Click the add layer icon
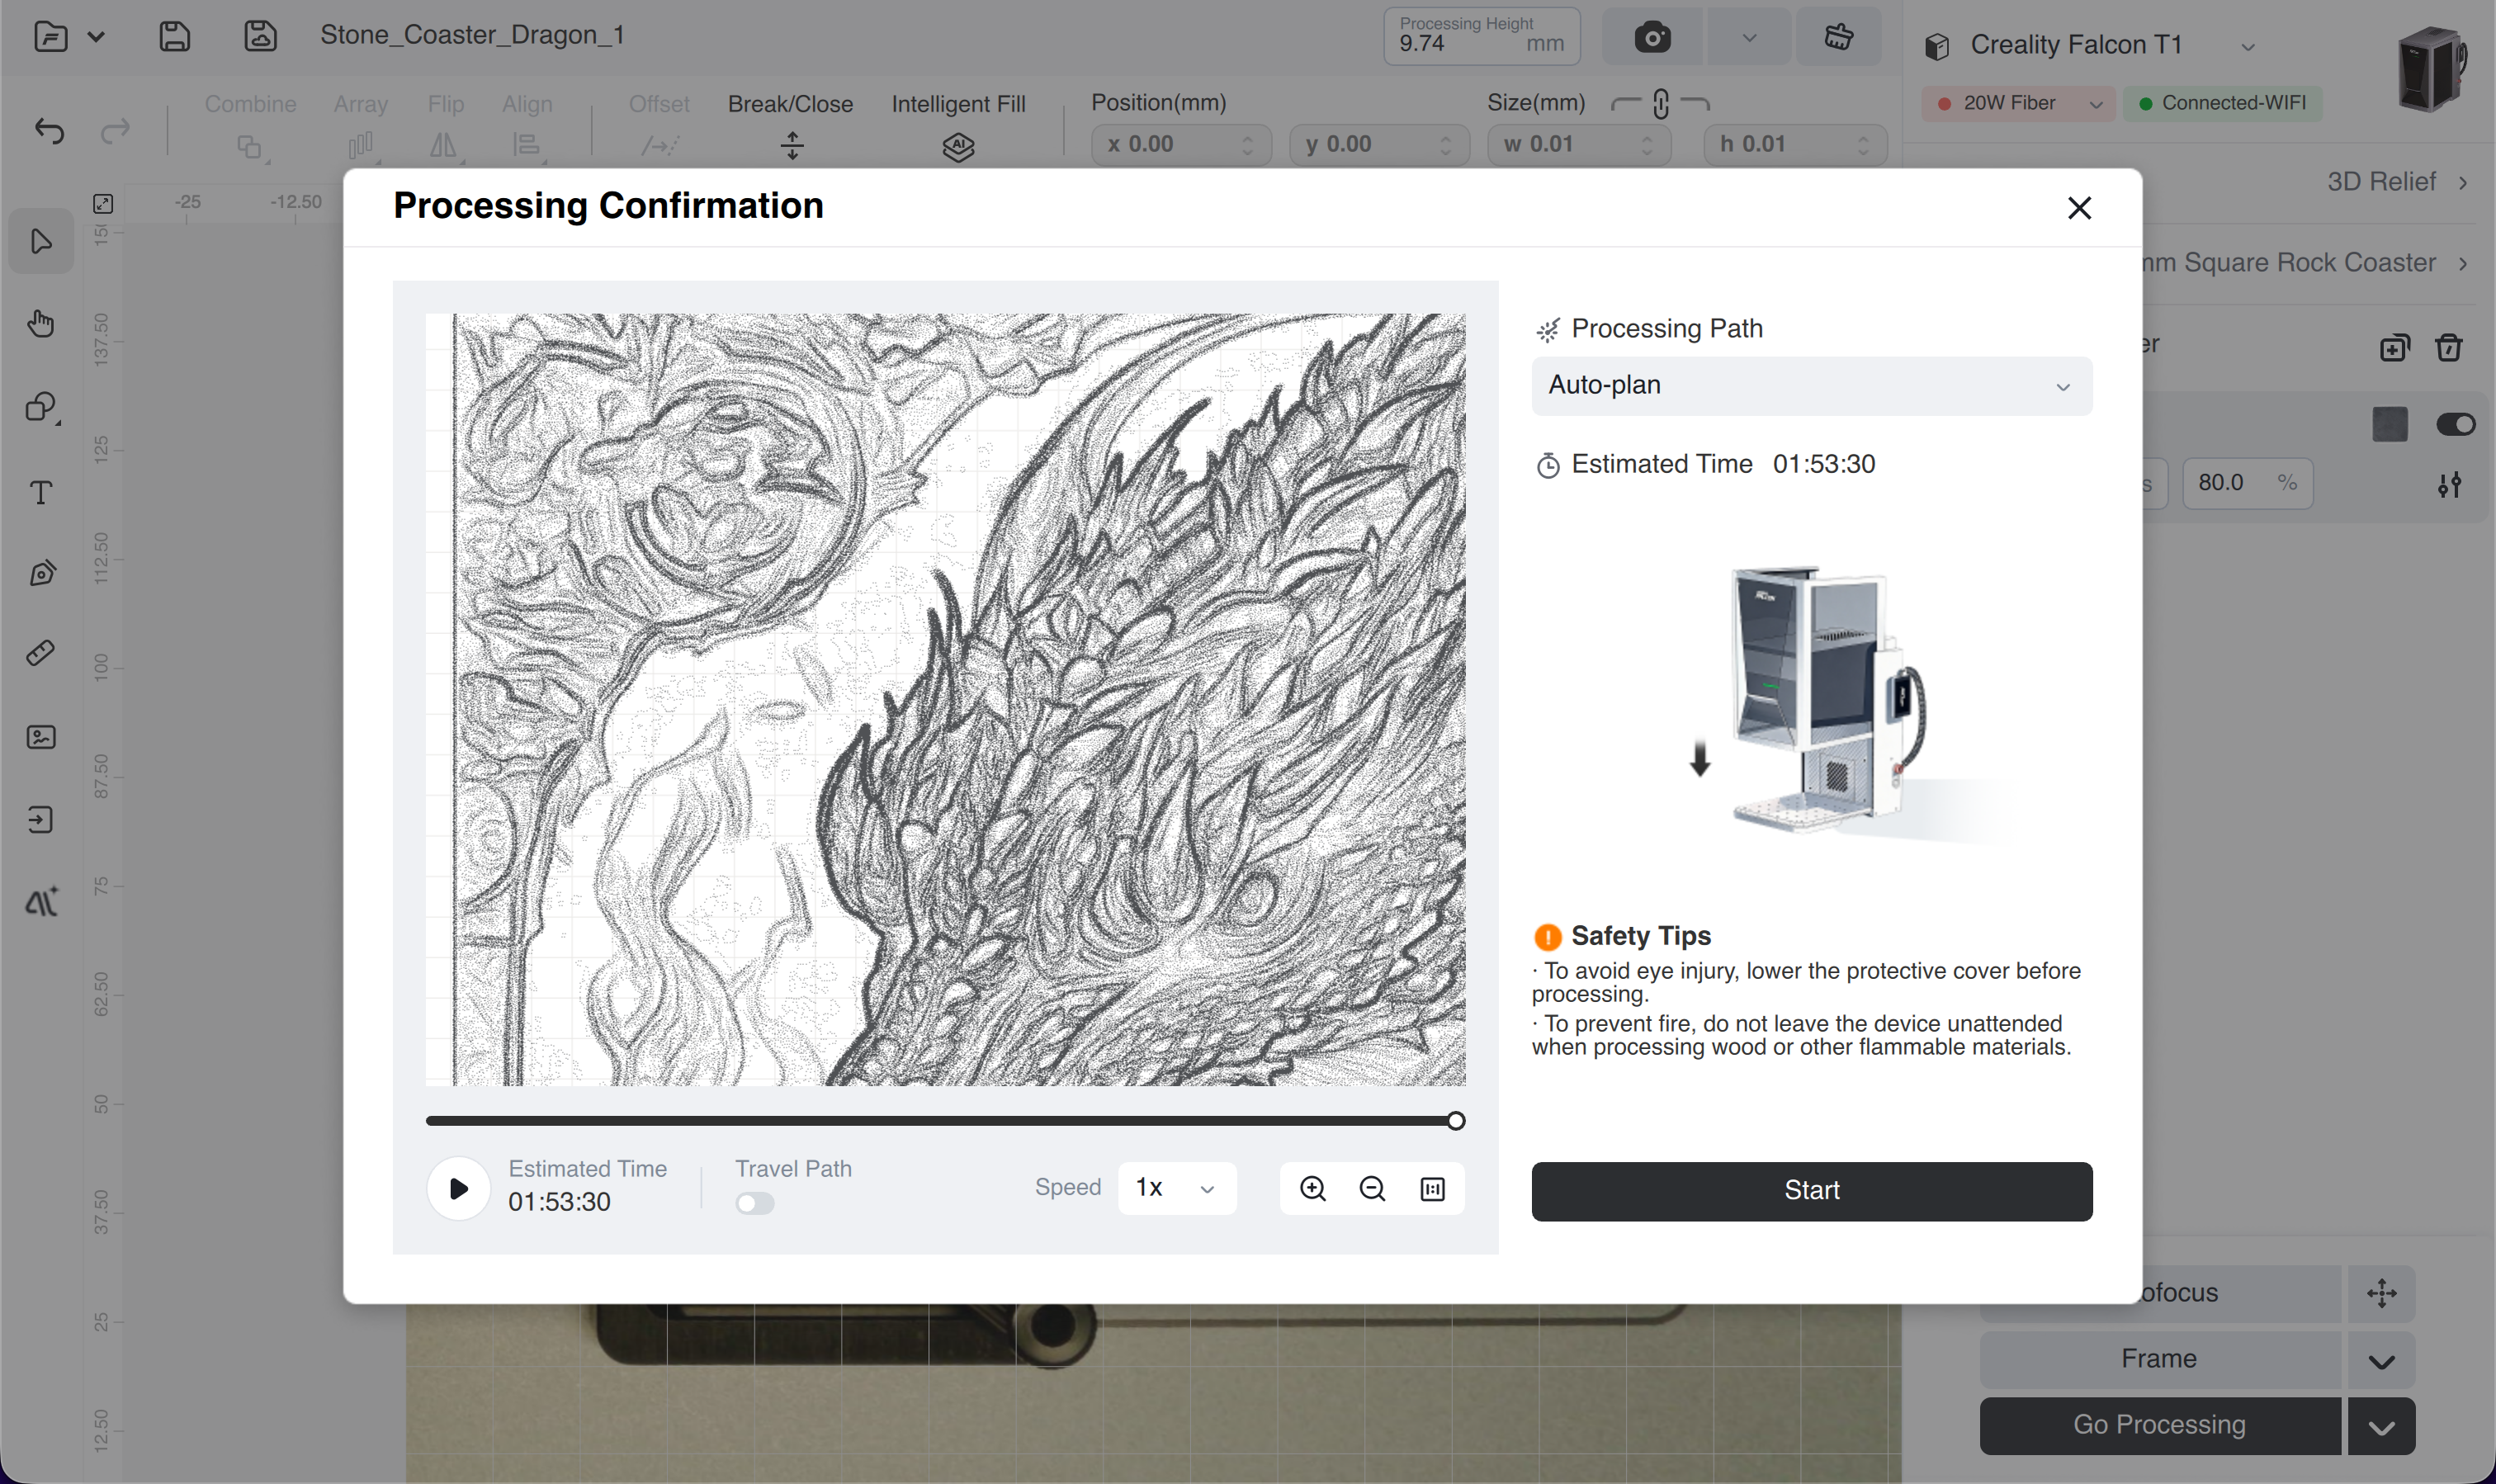 click(x=2394, y=347)
